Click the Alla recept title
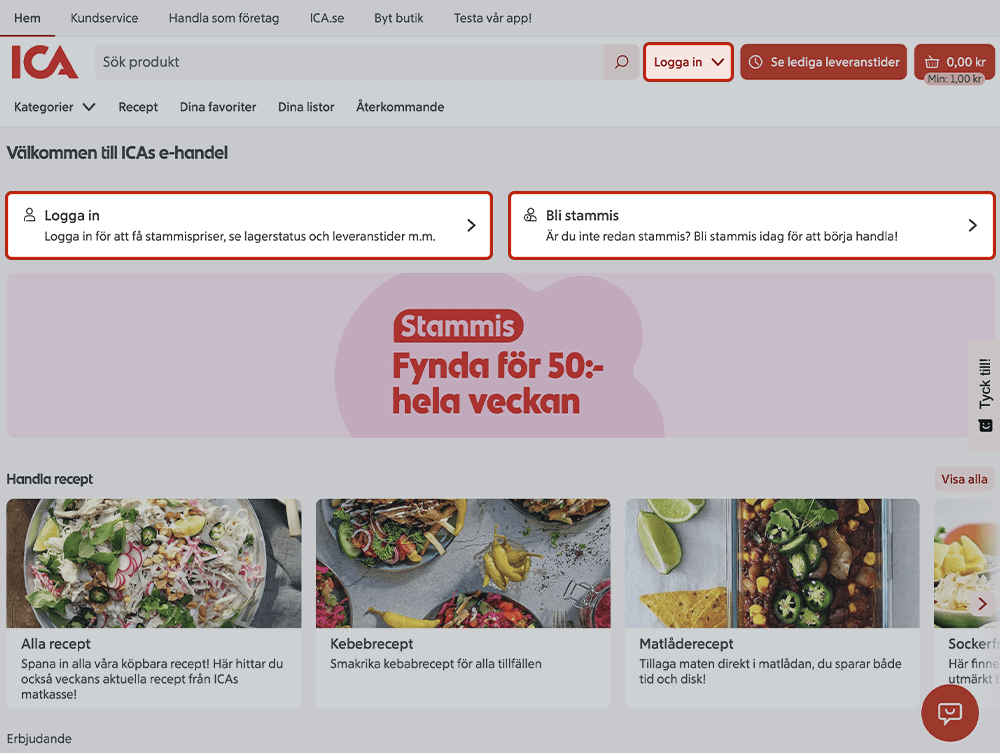The image size is (1000, 753). coord(56,644)
